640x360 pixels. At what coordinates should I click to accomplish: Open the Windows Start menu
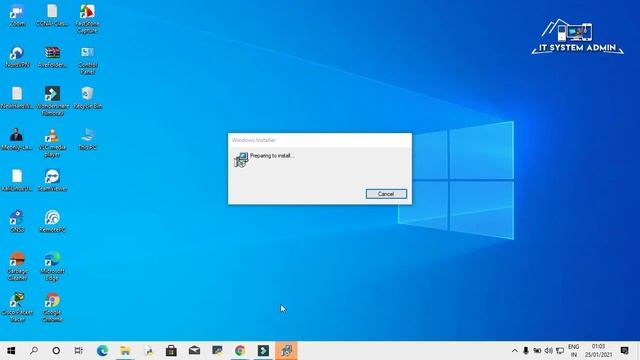click(x=11, y=351)
